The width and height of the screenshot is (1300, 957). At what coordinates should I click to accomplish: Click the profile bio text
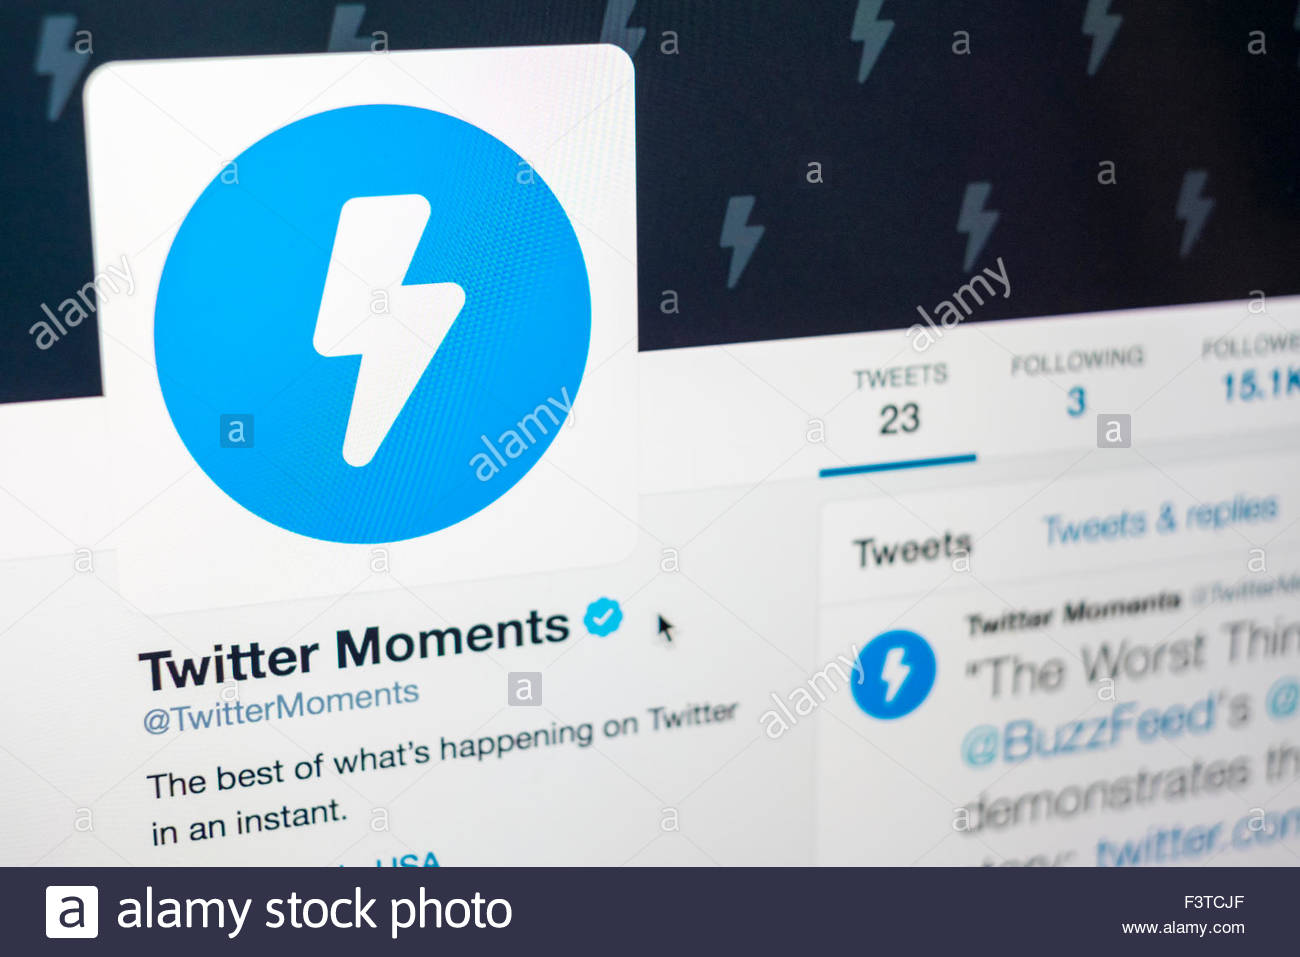[441, 771]
